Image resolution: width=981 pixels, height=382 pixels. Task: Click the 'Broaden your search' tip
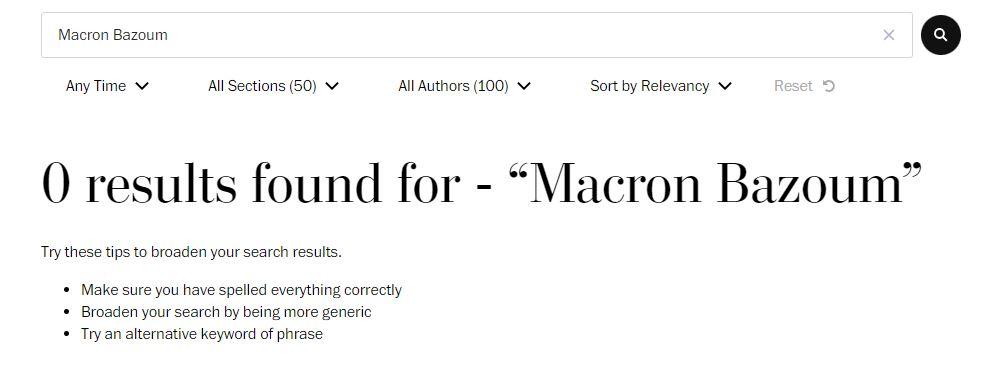point(226,312)
